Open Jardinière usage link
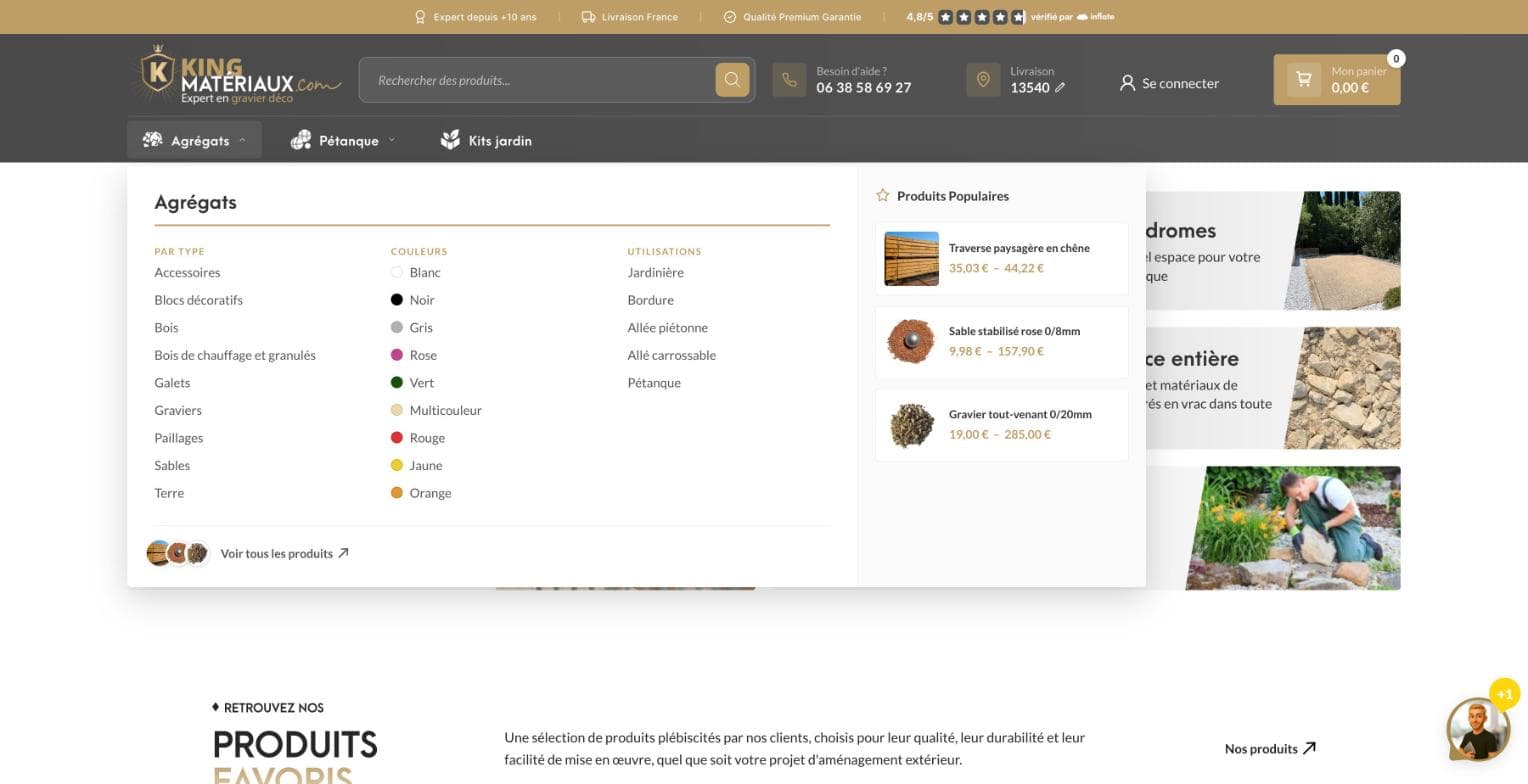 click(655, 272)
